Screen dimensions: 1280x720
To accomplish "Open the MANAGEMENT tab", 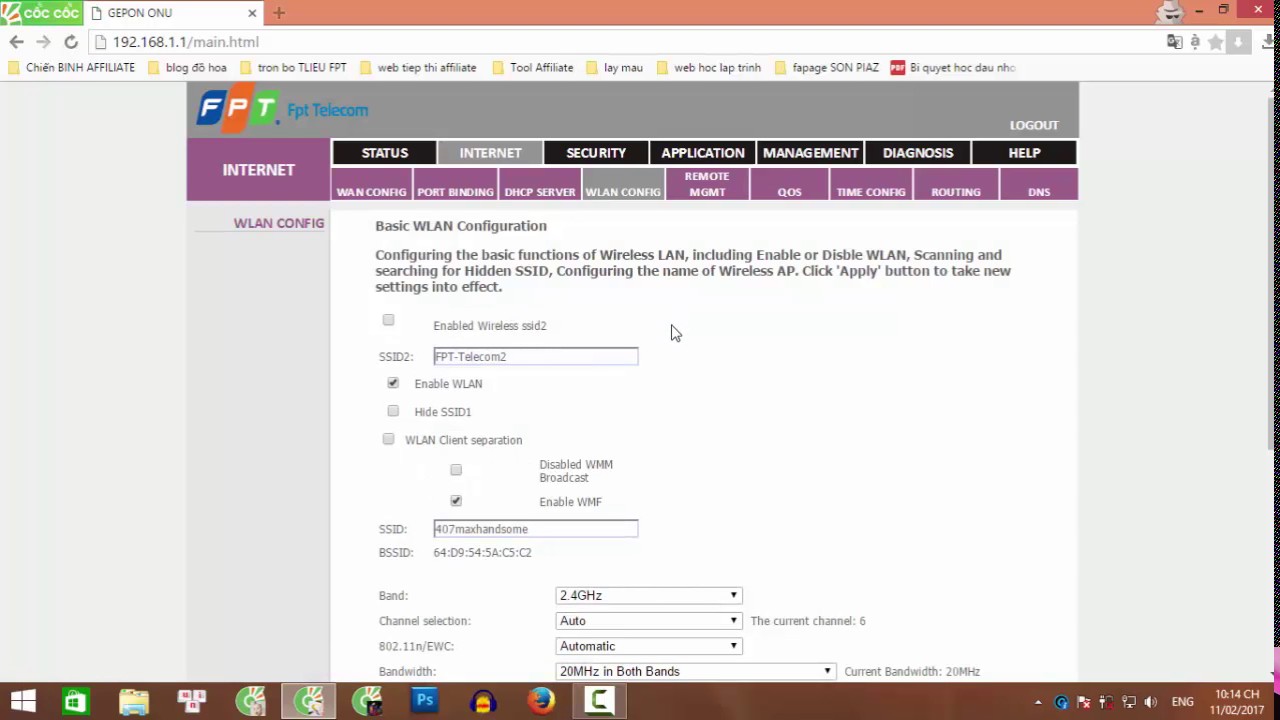I will pos(811,153).
